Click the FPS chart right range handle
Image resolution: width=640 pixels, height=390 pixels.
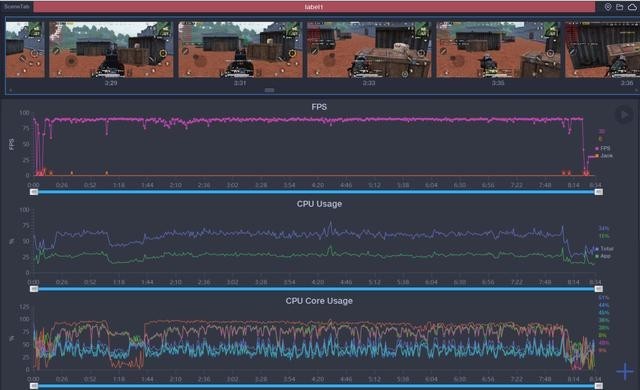[x=598, y=192]
